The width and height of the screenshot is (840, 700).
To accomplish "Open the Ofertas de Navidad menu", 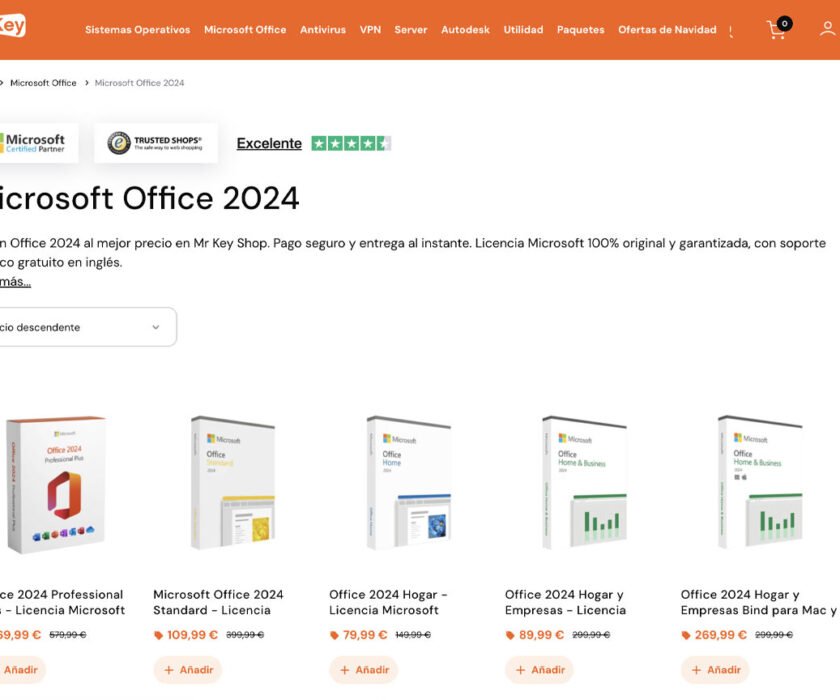I will (667, 30).
